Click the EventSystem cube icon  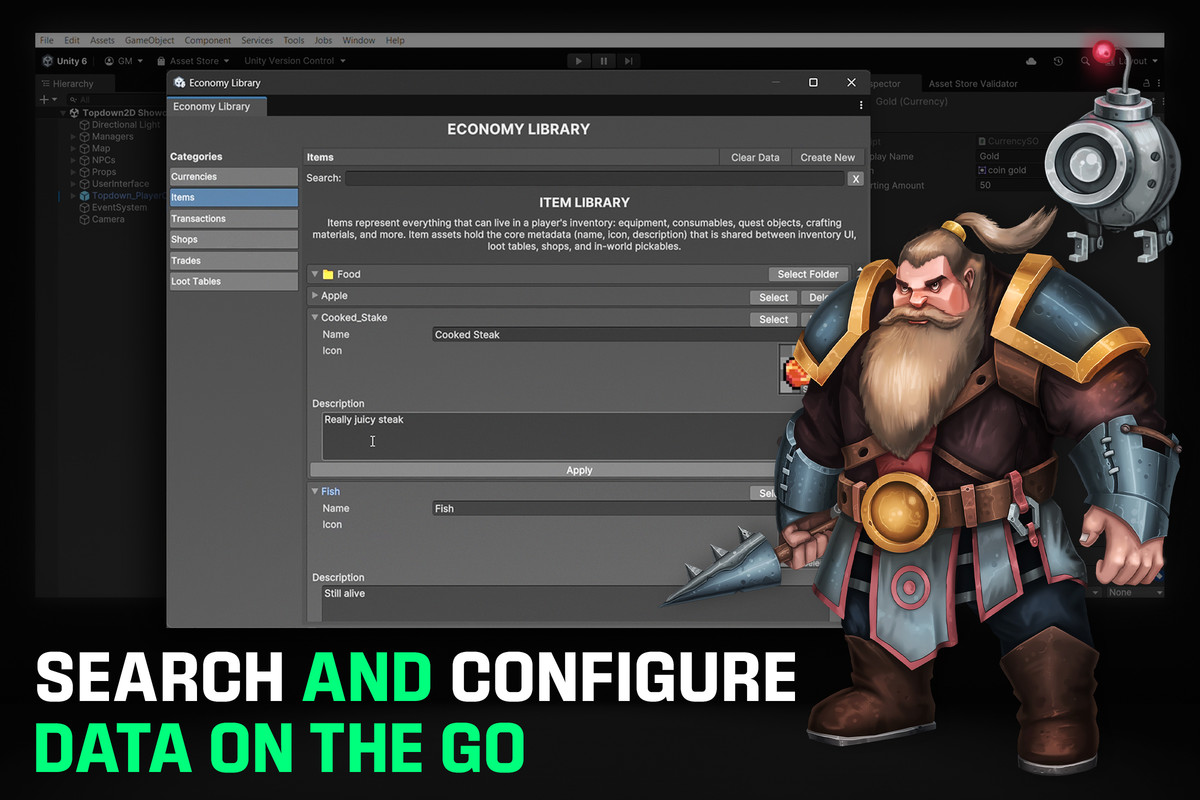coord(85,208)
